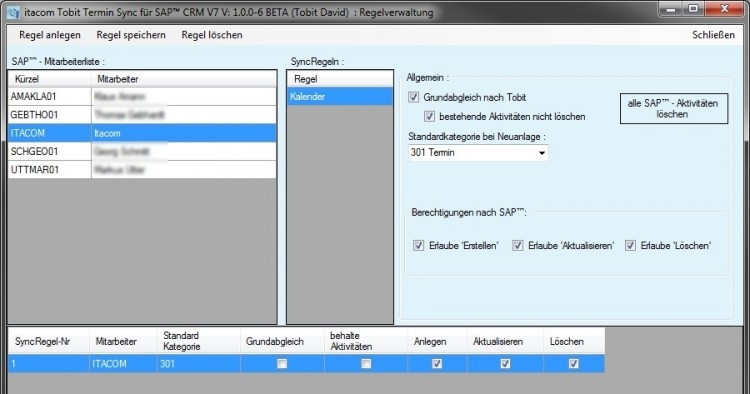Select employee row SCHGEO01
The height and width of the screenshot is (394, 750).
[142, 152]
